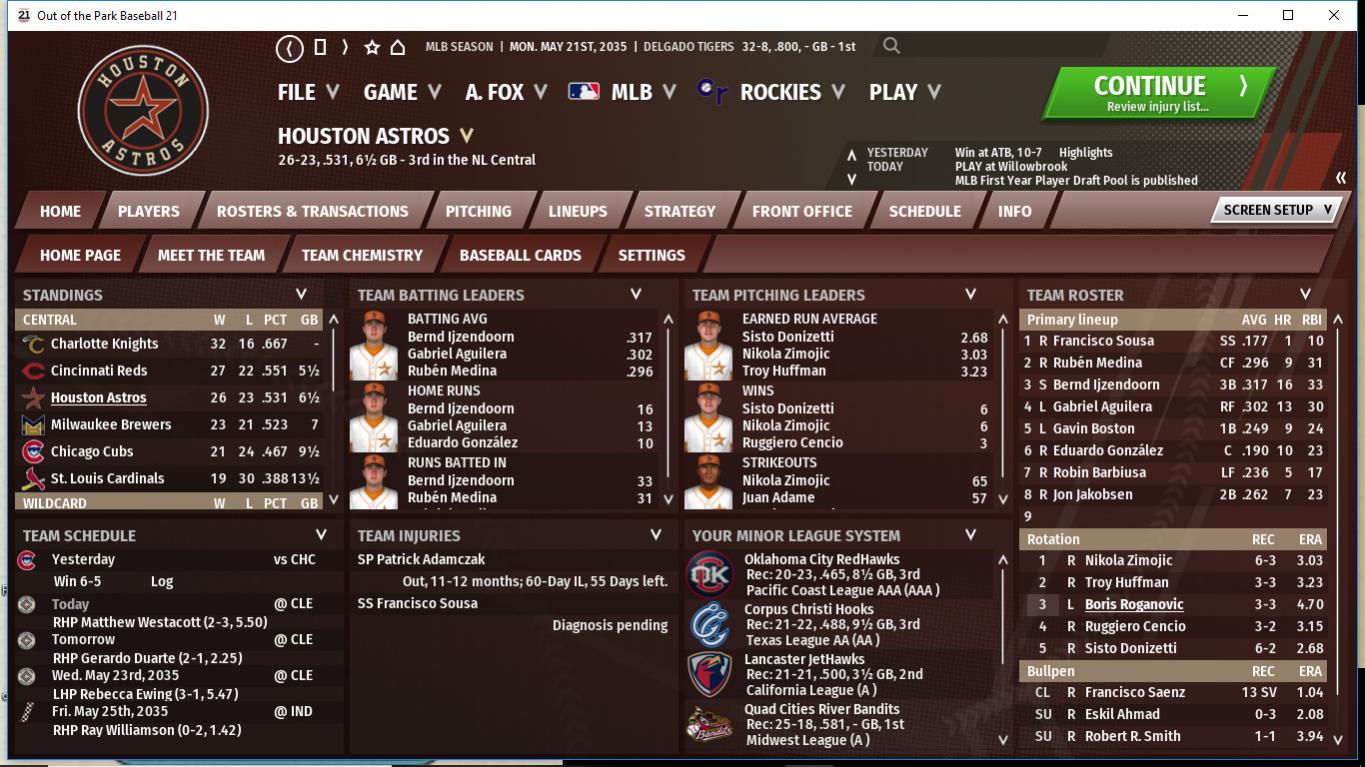Viewport: 1365px width, 767px height.
Task: Click the Quad Cities River Bandits logo
Action: pos(709,724)
